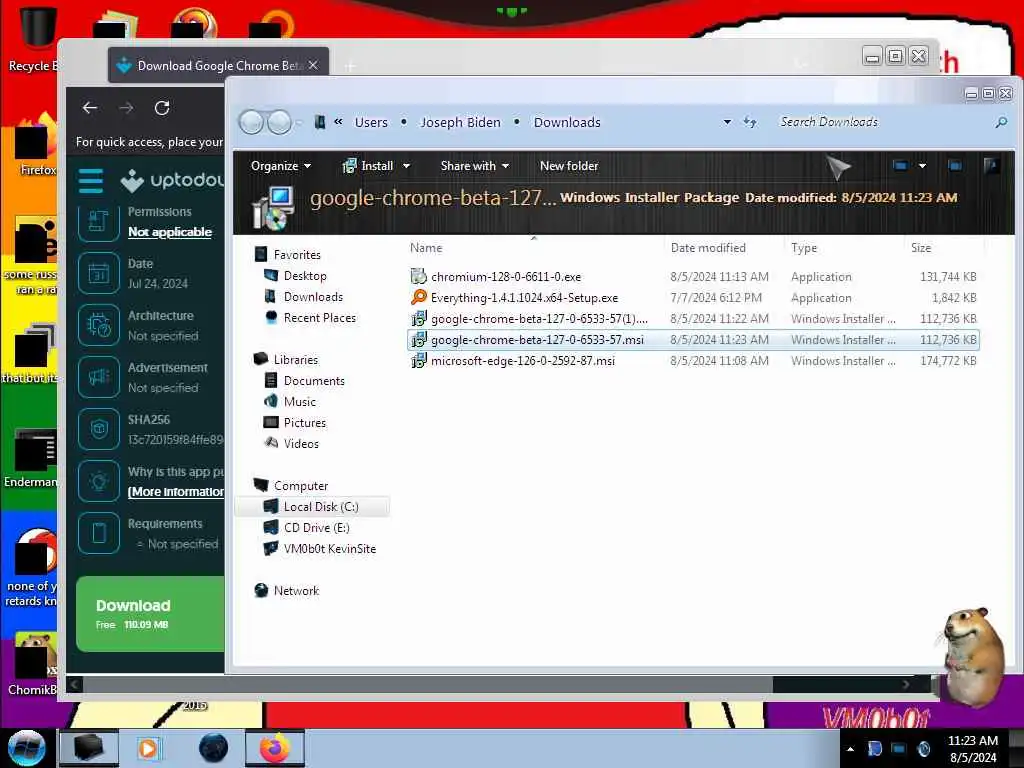Viewport: 1024px width, 768px height.
Task: Select microsoft-edge-126-0-2592-87.msi file
Action: [x=693, y=360]
